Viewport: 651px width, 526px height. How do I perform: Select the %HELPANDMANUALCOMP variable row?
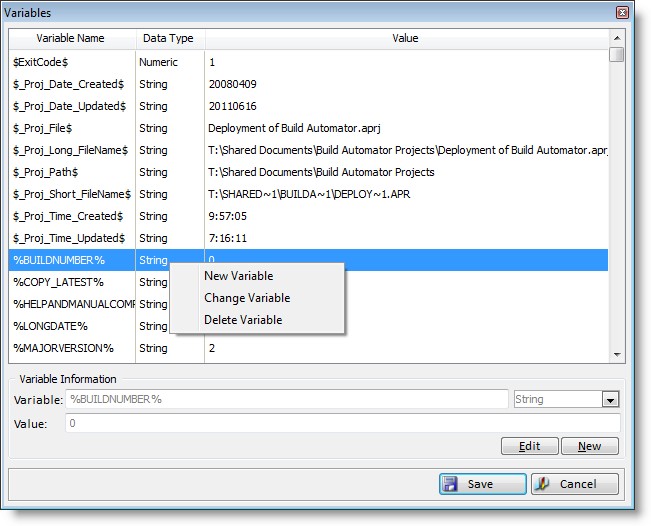(x=308, y=304)
